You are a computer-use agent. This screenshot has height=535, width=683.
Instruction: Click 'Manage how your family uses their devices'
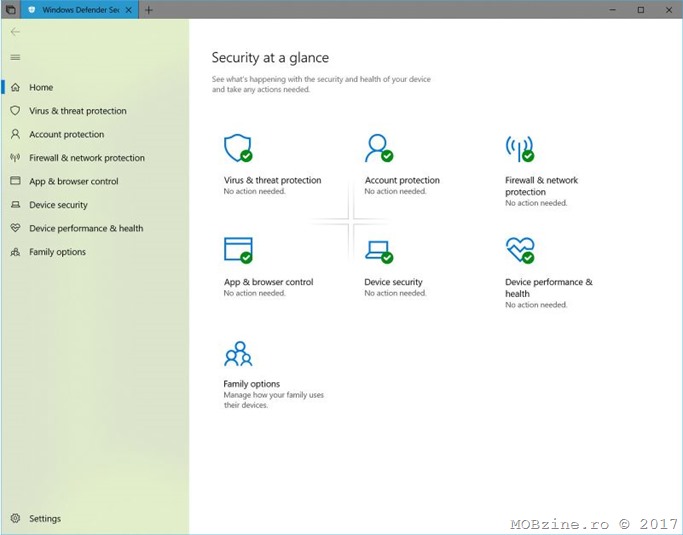click(x=274, y=400)
